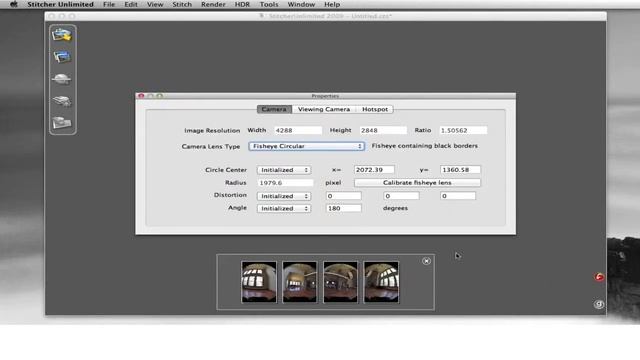Click the second Distortion value field
Screen dimensions: 640x360
401,196
